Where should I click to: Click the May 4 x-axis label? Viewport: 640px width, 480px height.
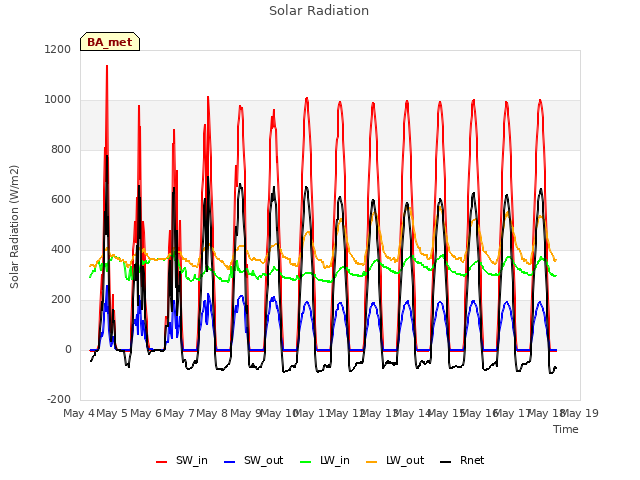[79, 413]
